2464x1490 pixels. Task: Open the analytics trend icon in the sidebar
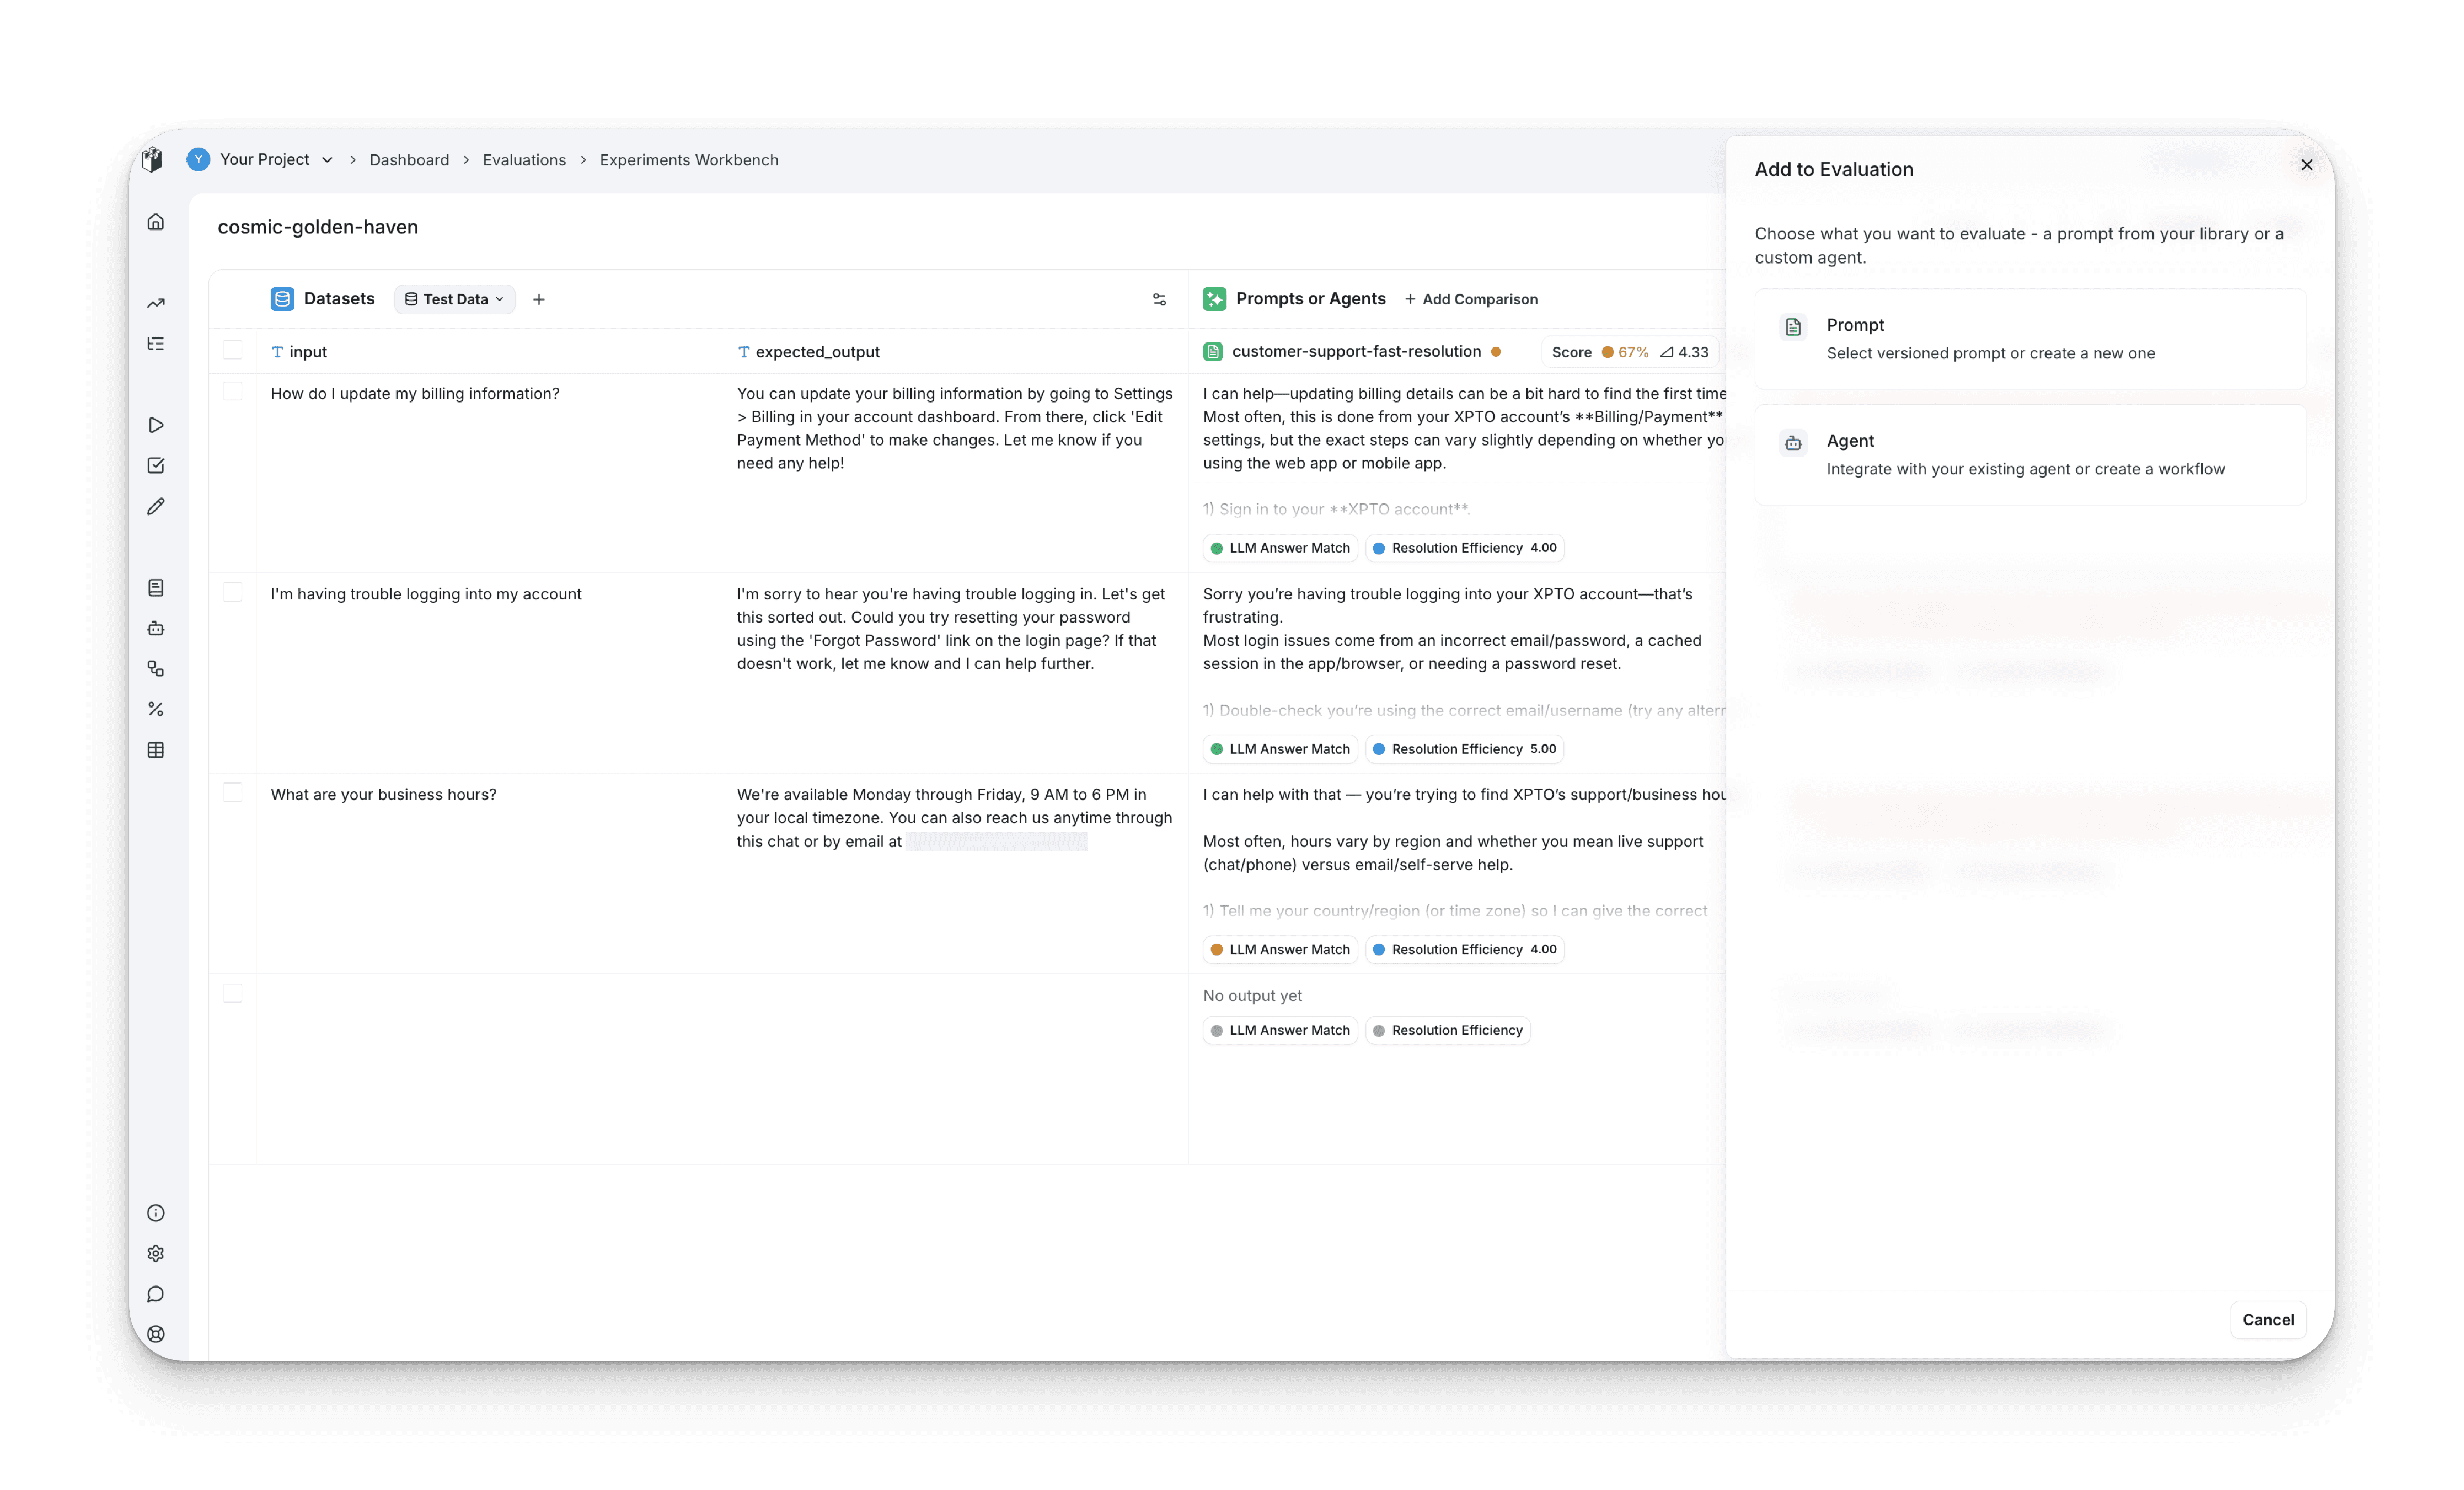tap(156, 303)
